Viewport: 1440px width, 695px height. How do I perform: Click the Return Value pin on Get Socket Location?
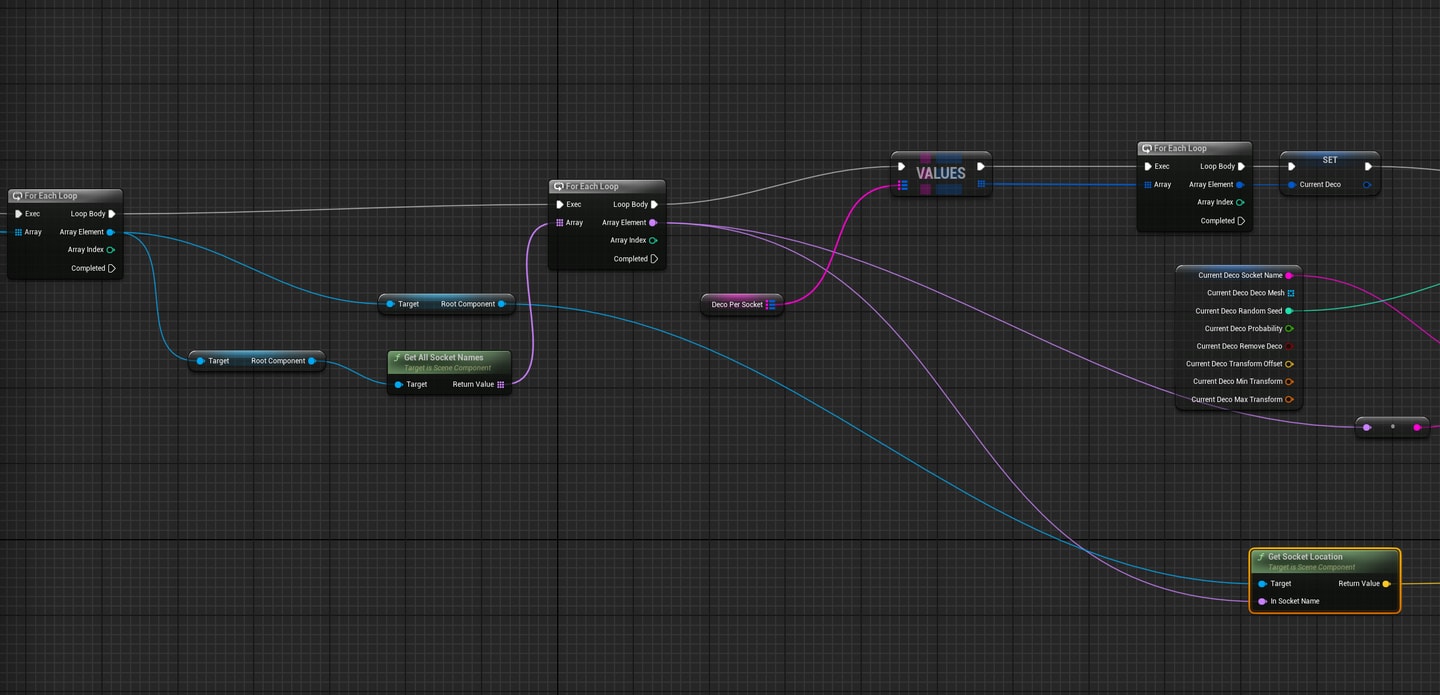1386,583
